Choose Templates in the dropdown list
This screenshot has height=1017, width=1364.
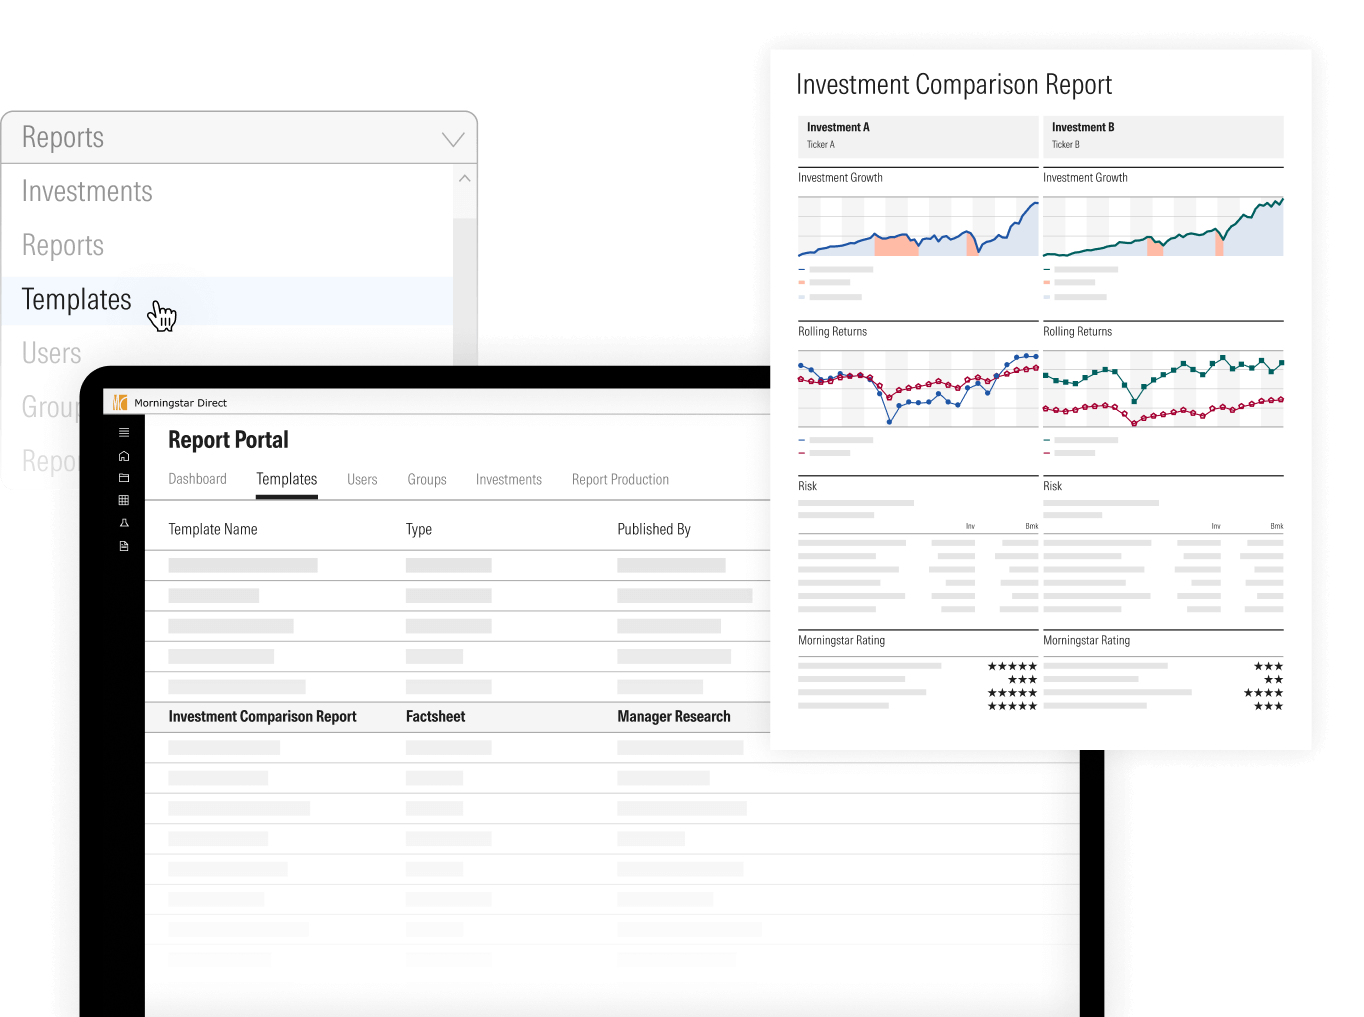click(77, 300)
